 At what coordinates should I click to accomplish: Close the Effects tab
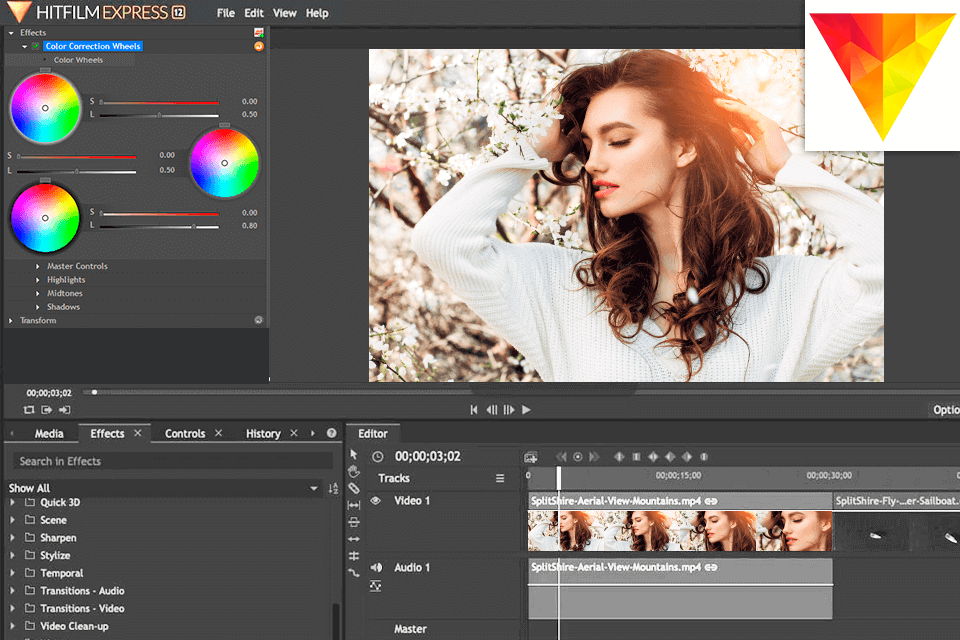click(138, 433)
